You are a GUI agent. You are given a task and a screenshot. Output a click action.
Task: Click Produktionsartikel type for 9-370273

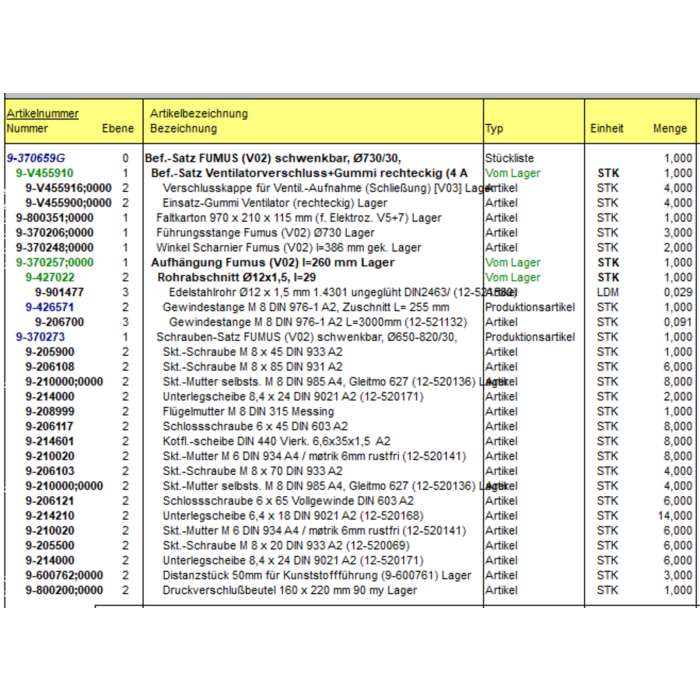(x=530, y=337)
